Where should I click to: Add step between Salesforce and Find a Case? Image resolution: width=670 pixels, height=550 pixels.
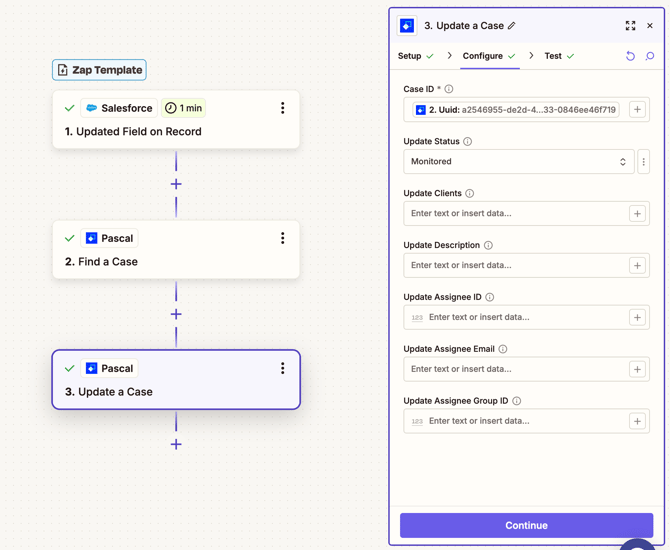(176, 184)
